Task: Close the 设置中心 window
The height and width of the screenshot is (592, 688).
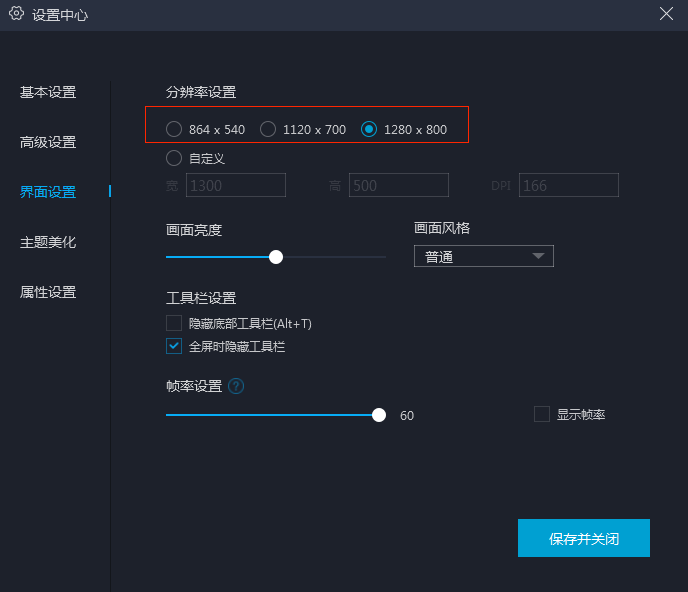Action: pyautogui.click(x=666, y=14)
